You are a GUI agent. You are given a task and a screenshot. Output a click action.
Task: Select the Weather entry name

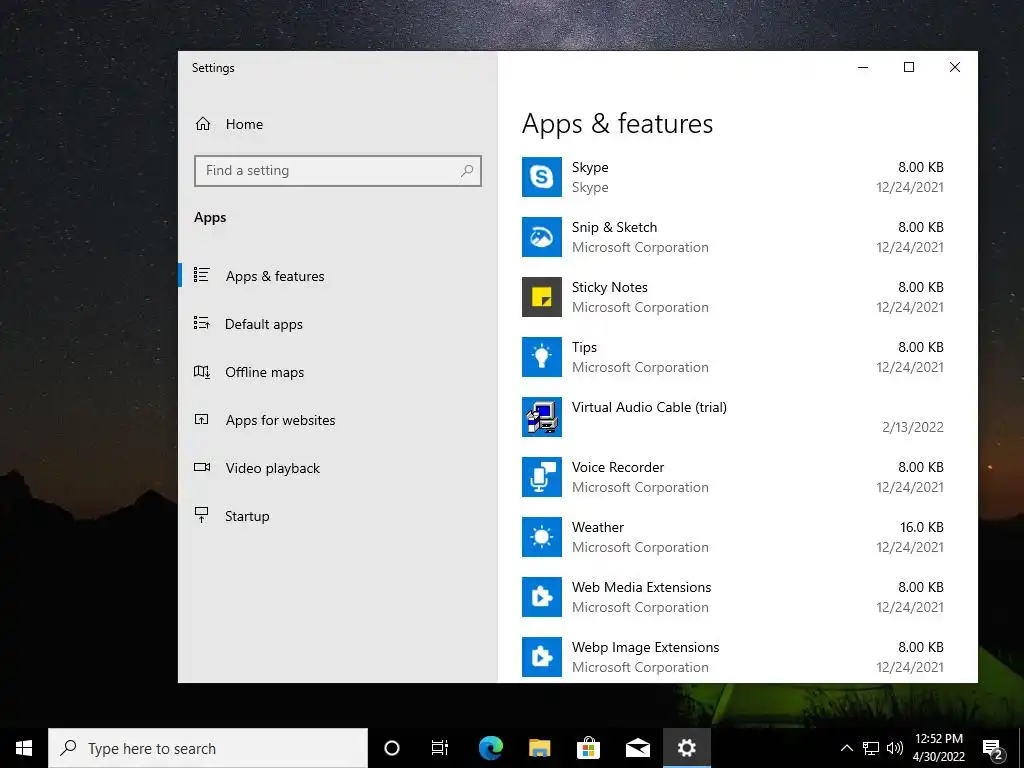coord(598,527)
